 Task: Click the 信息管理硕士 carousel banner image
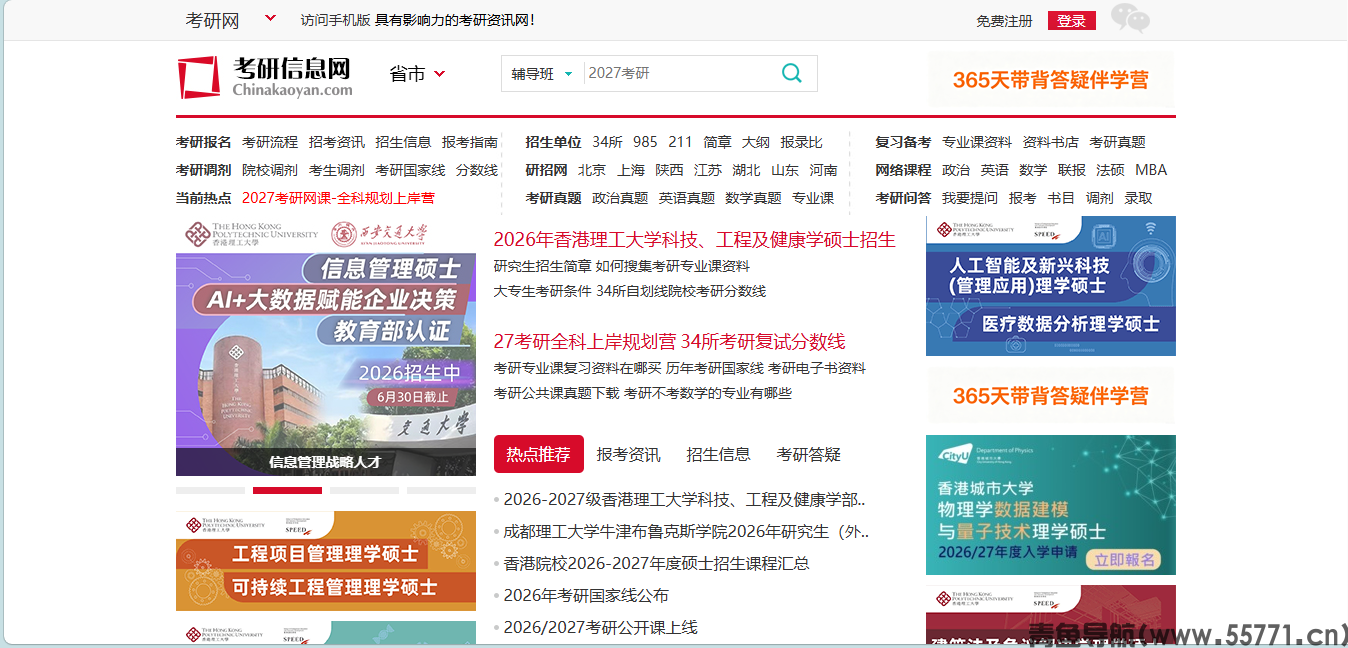326,346
